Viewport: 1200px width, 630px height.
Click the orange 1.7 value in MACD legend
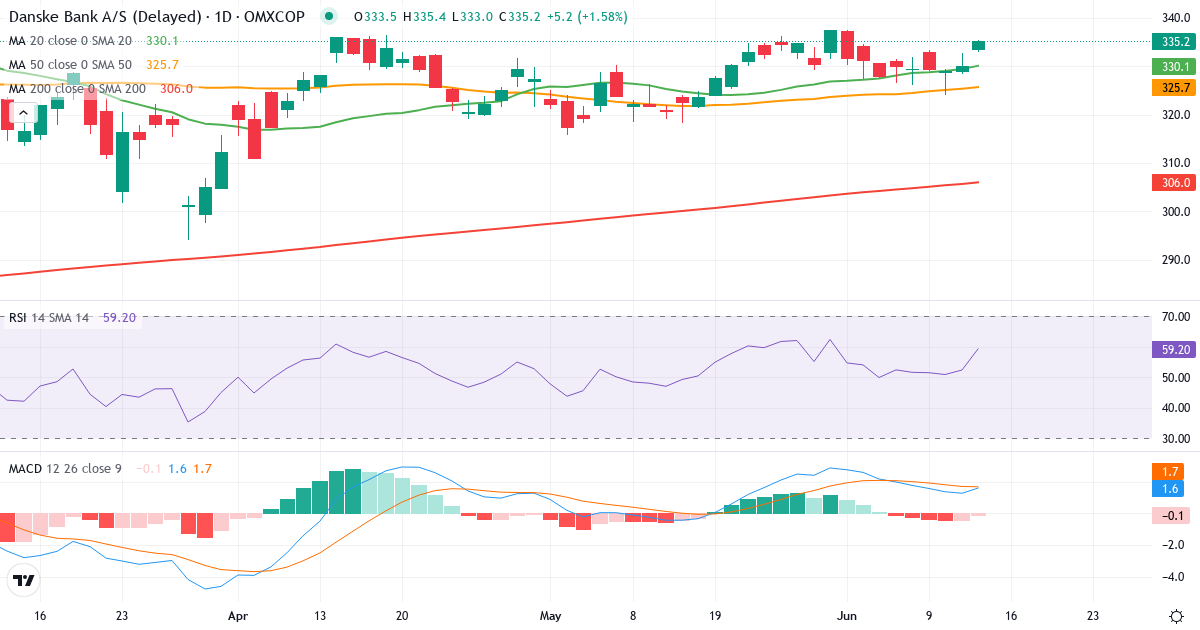202,468
